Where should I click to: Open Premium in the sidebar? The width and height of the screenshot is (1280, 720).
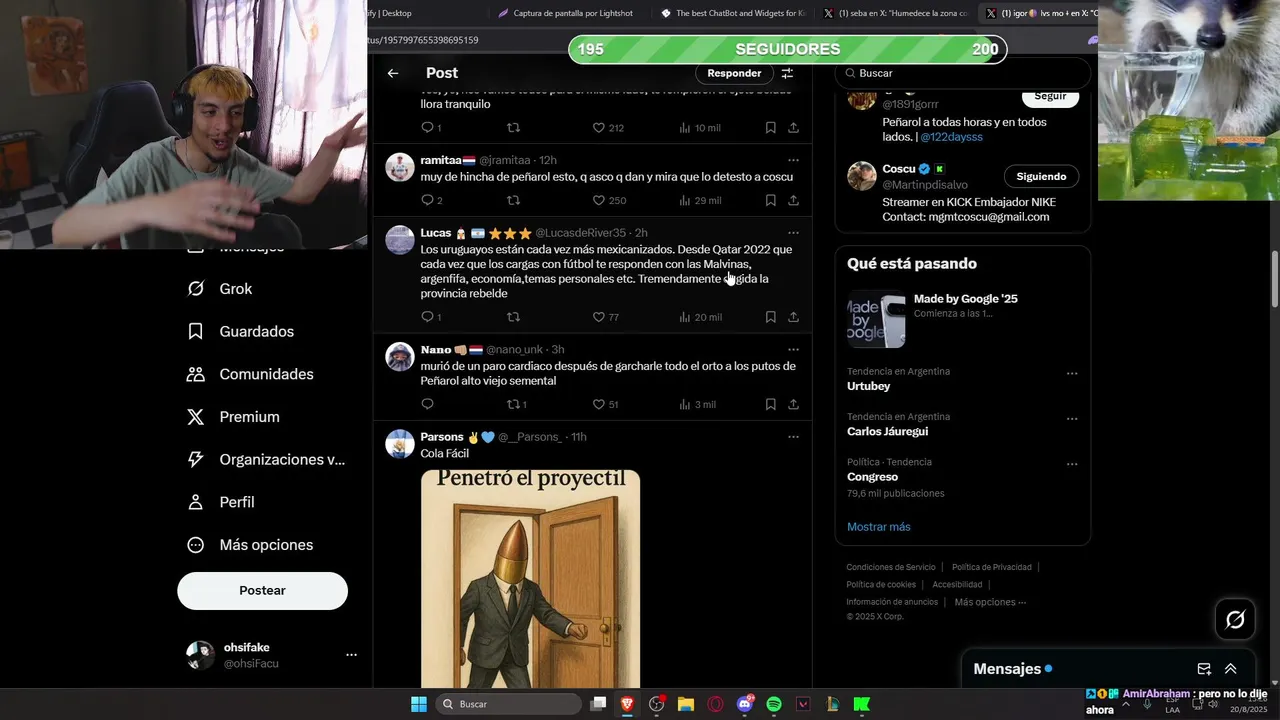[234, 417]
